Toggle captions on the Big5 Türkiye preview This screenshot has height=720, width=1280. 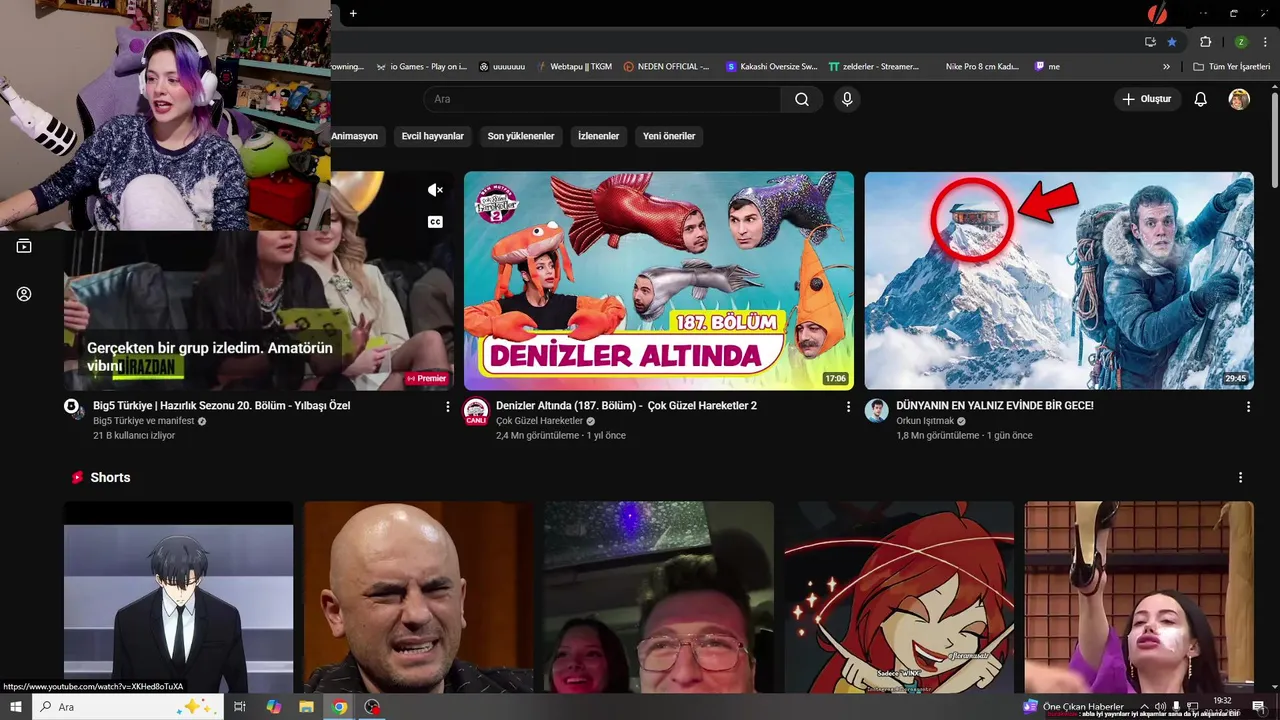pos(435,222)
